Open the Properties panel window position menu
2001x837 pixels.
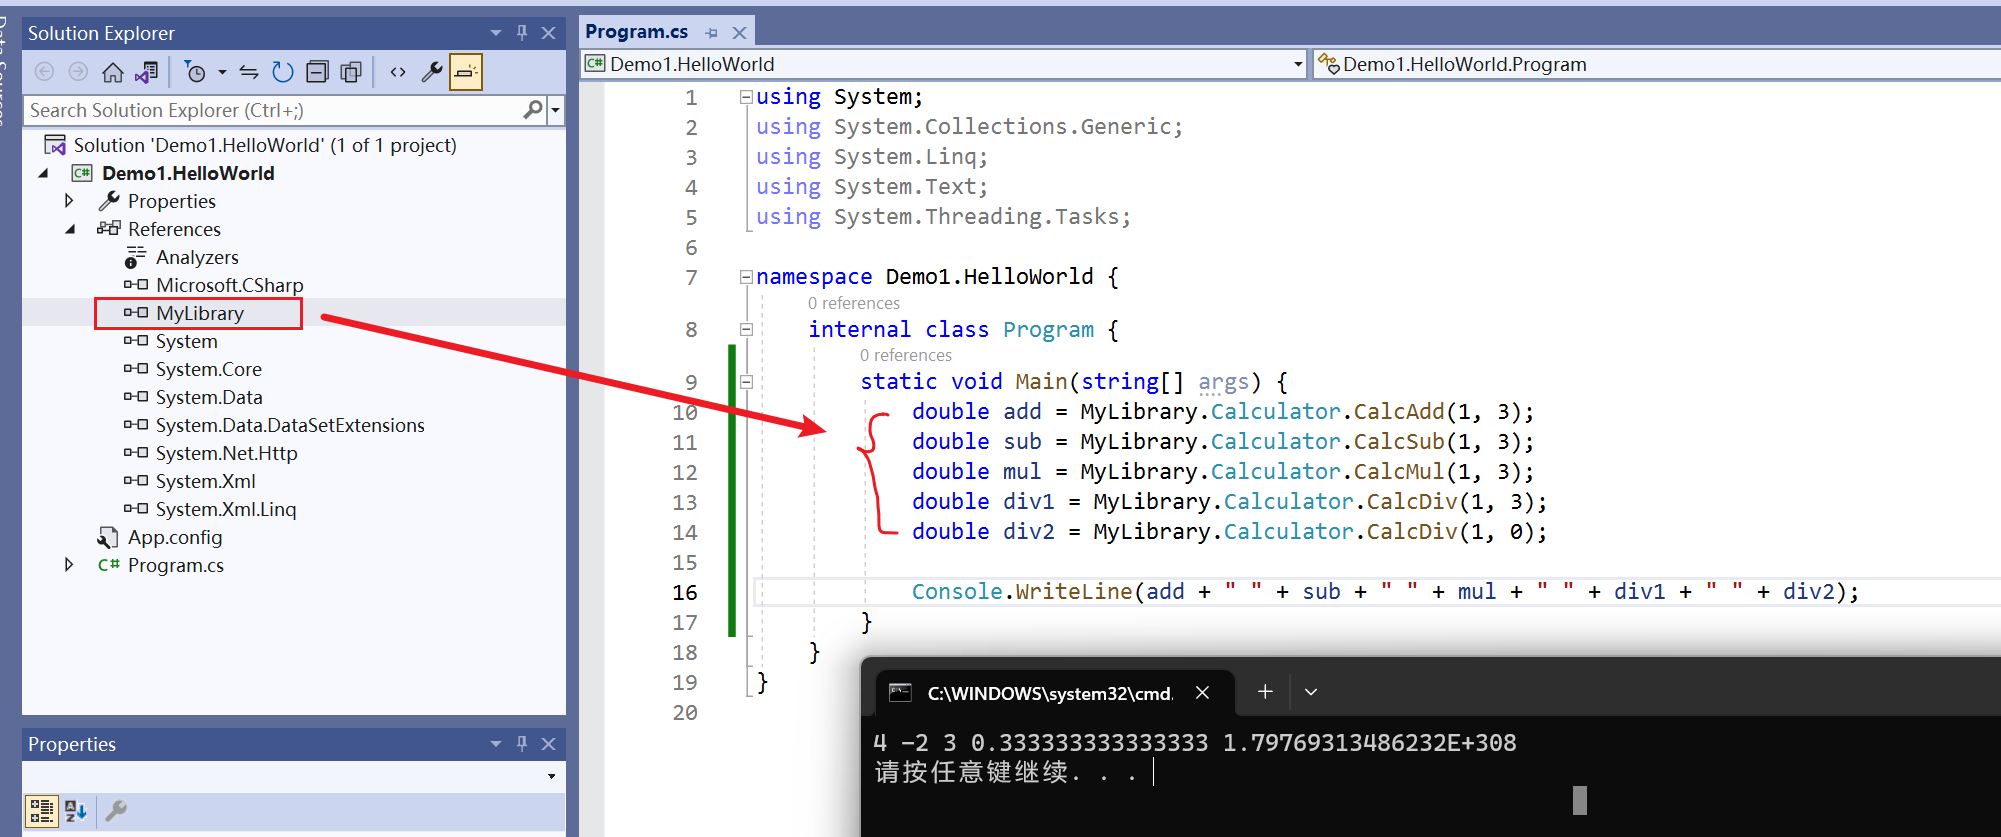pyautogui.click(x=496, y=744)
